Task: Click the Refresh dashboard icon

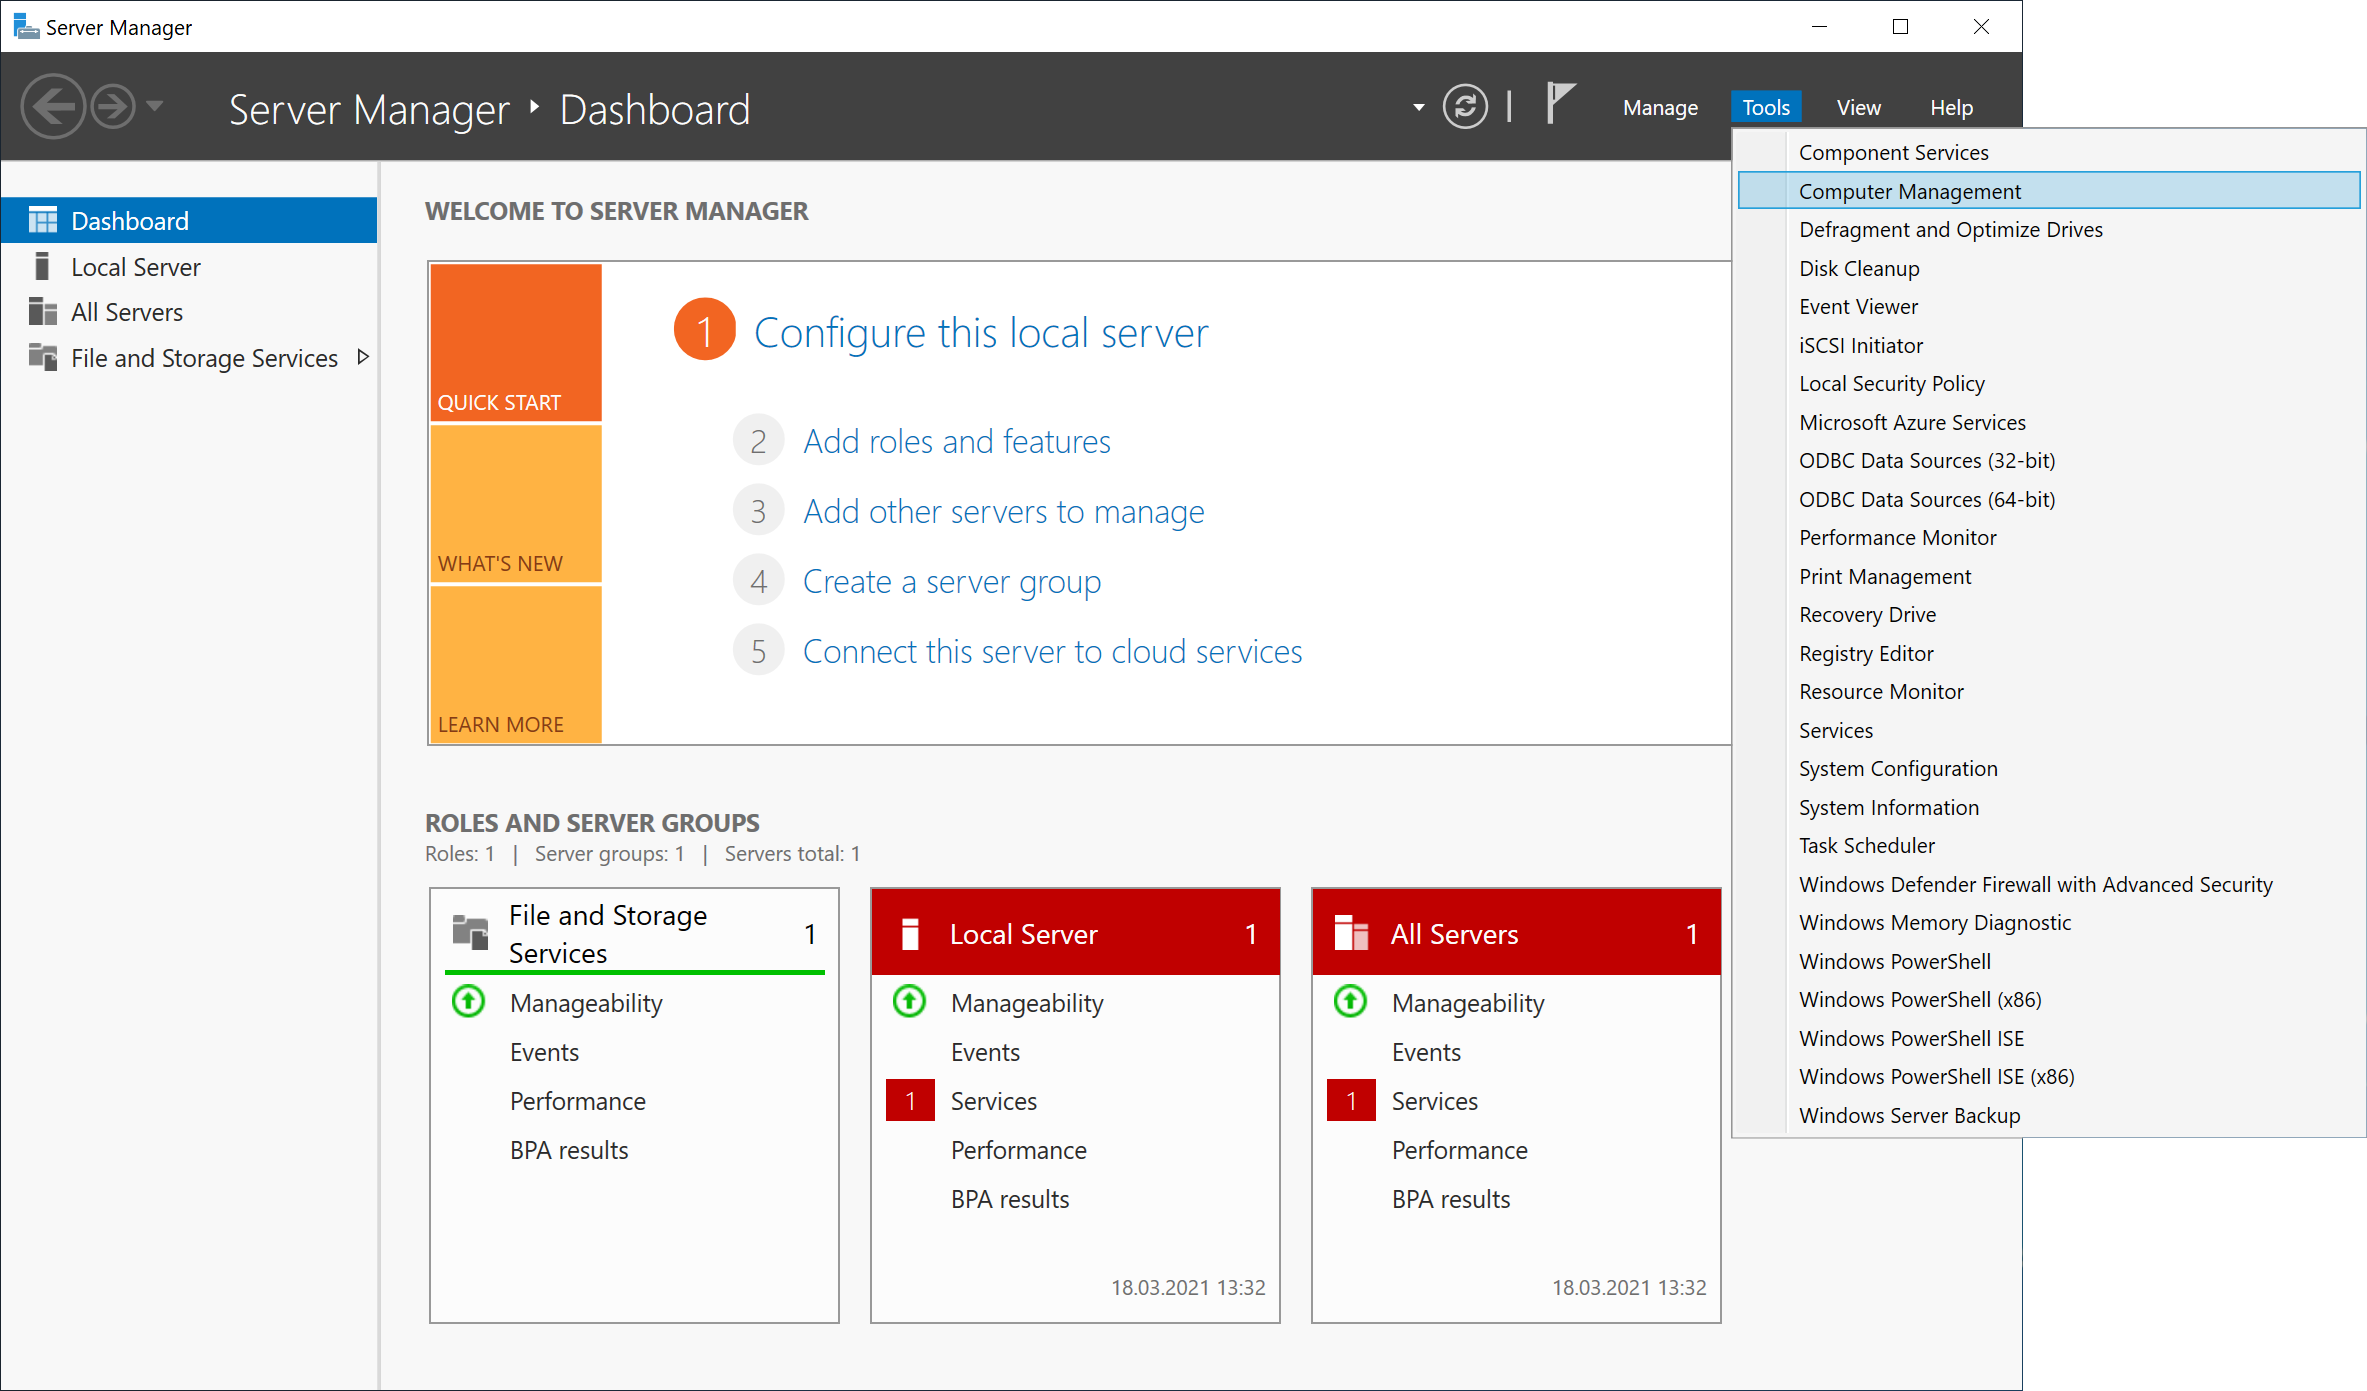Action: [1465, 106]
